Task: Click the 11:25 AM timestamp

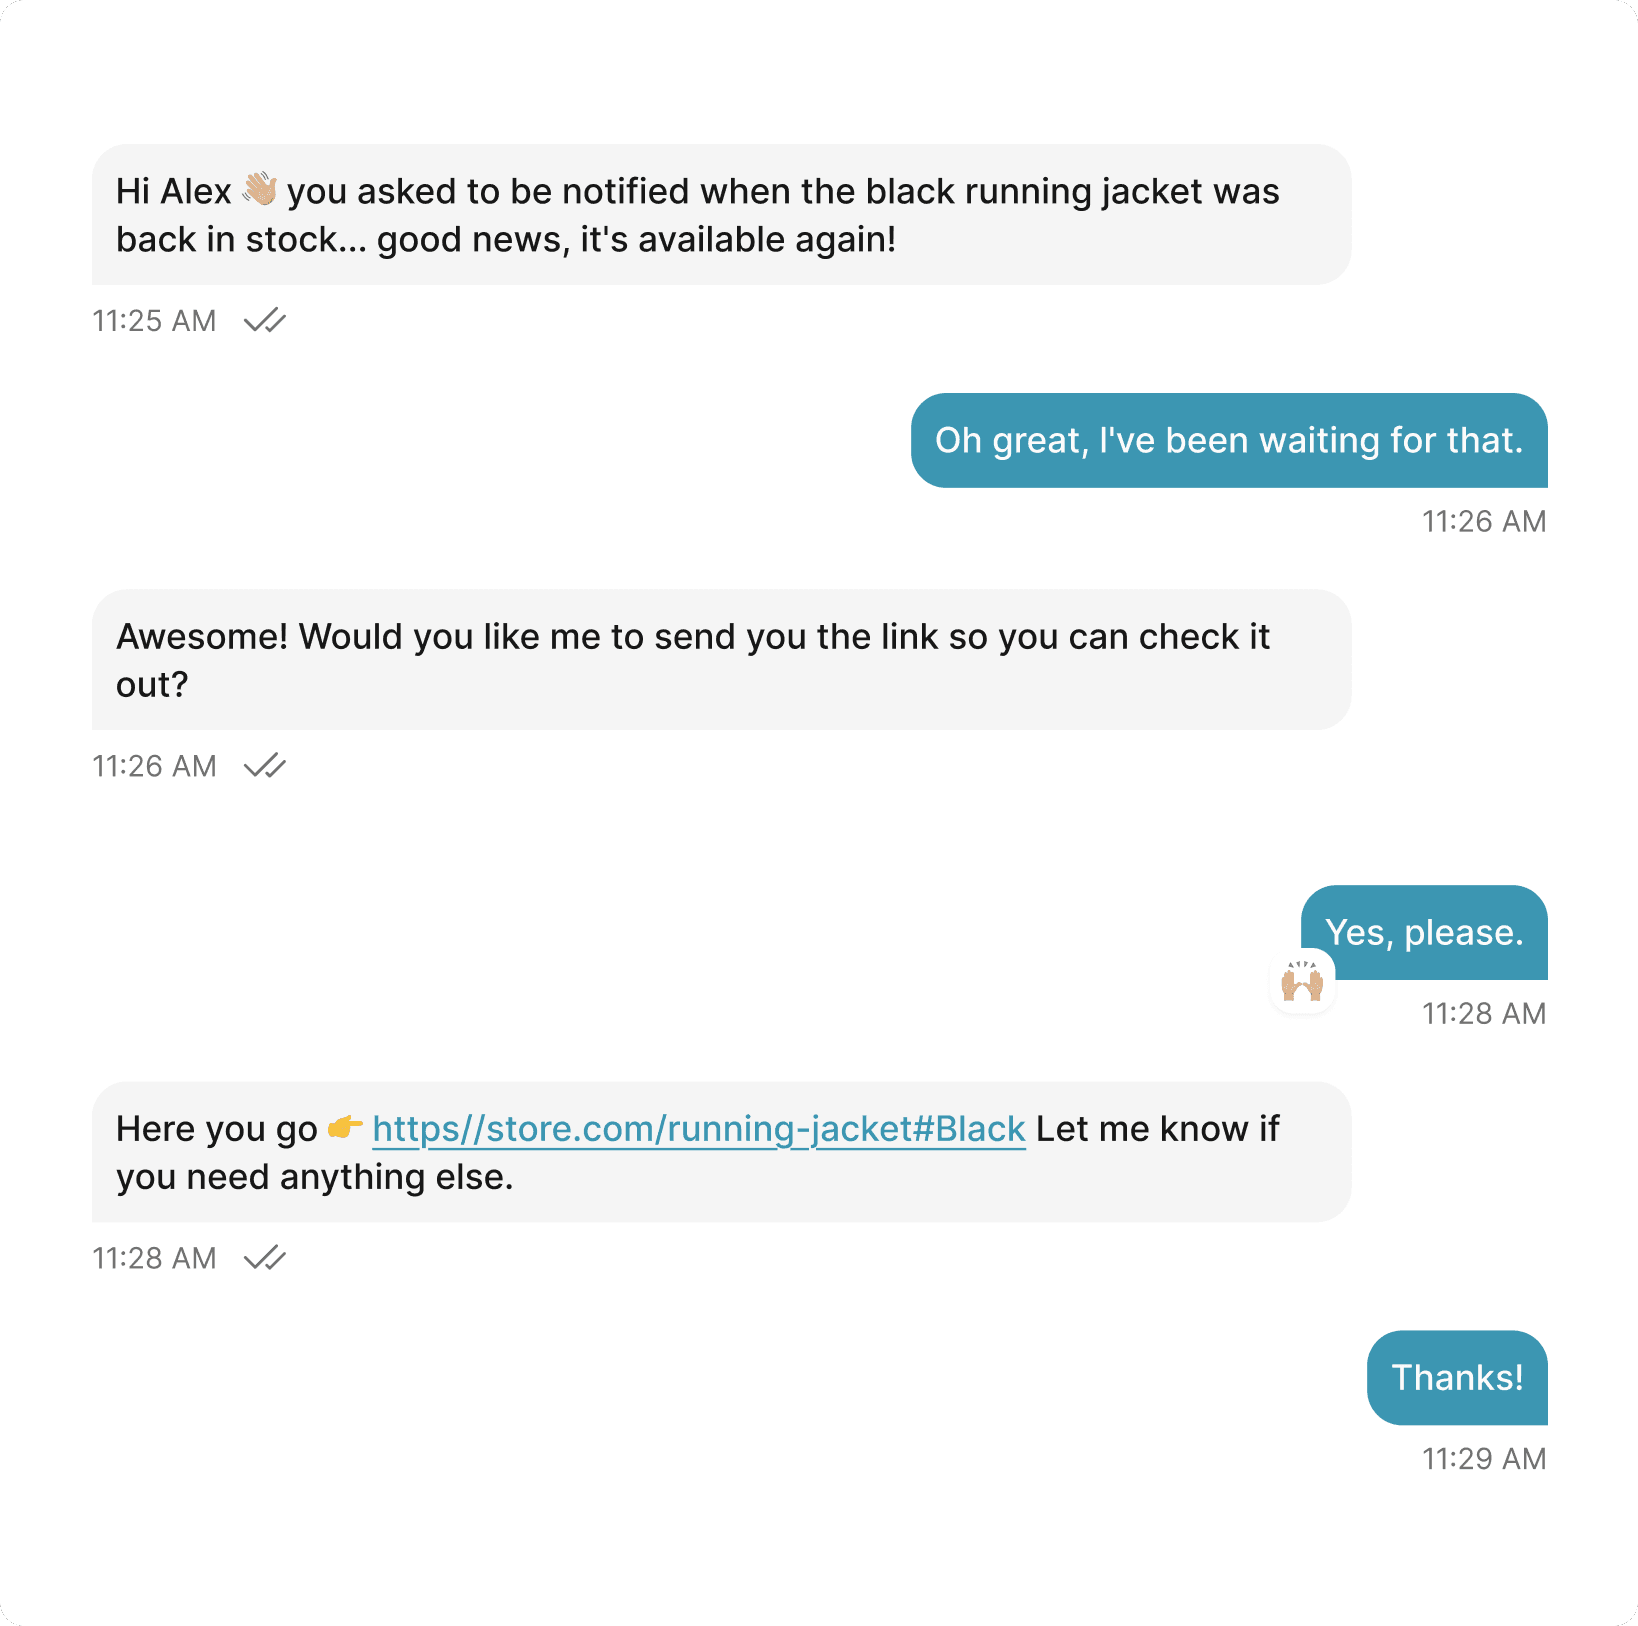Action: tap(154, 321)
